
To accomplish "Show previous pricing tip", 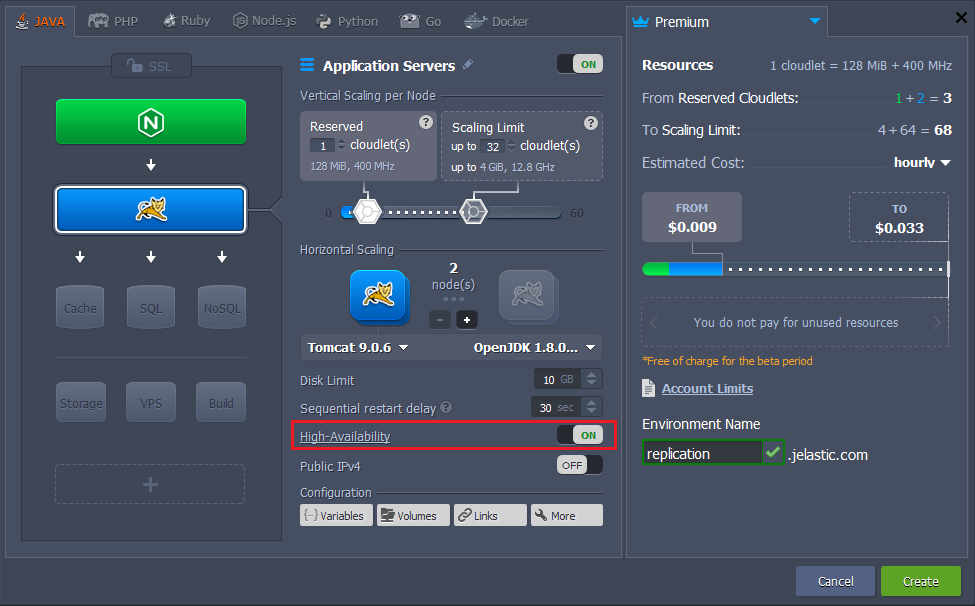I will click(654, 322).
